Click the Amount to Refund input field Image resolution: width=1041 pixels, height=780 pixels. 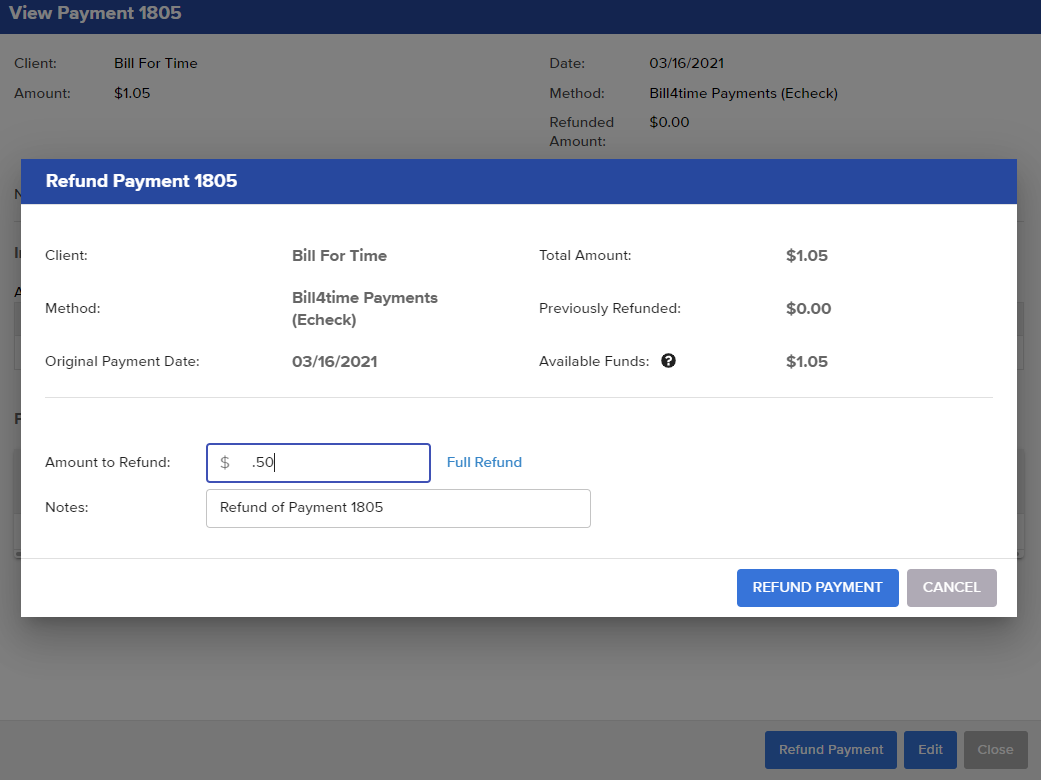click(x=318, y=463)
